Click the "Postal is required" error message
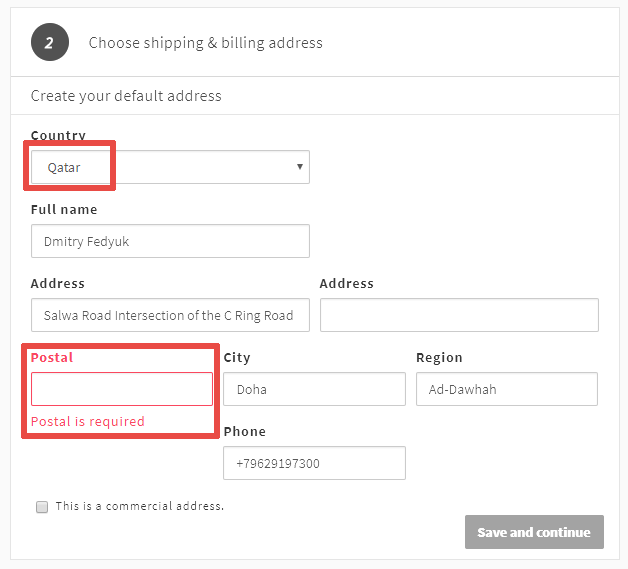Image resolution: width=628 pixels, height=569 pixels. click(x=88, y=421)
